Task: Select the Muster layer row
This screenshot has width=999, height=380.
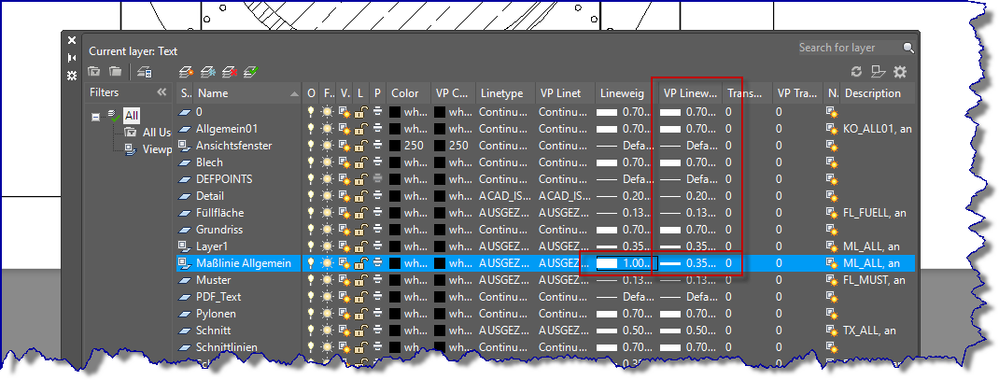Action: 545,280
